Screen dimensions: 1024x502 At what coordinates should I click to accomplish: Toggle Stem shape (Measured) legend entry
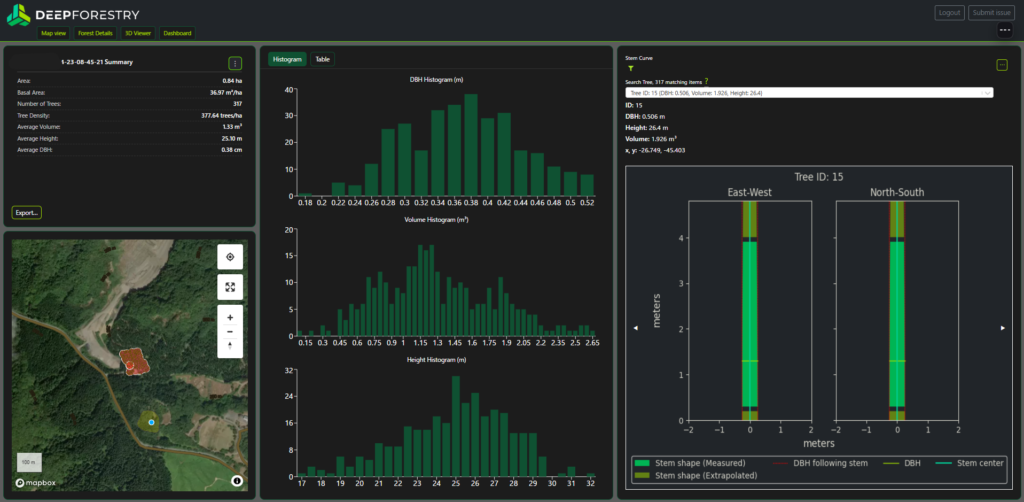690,463
